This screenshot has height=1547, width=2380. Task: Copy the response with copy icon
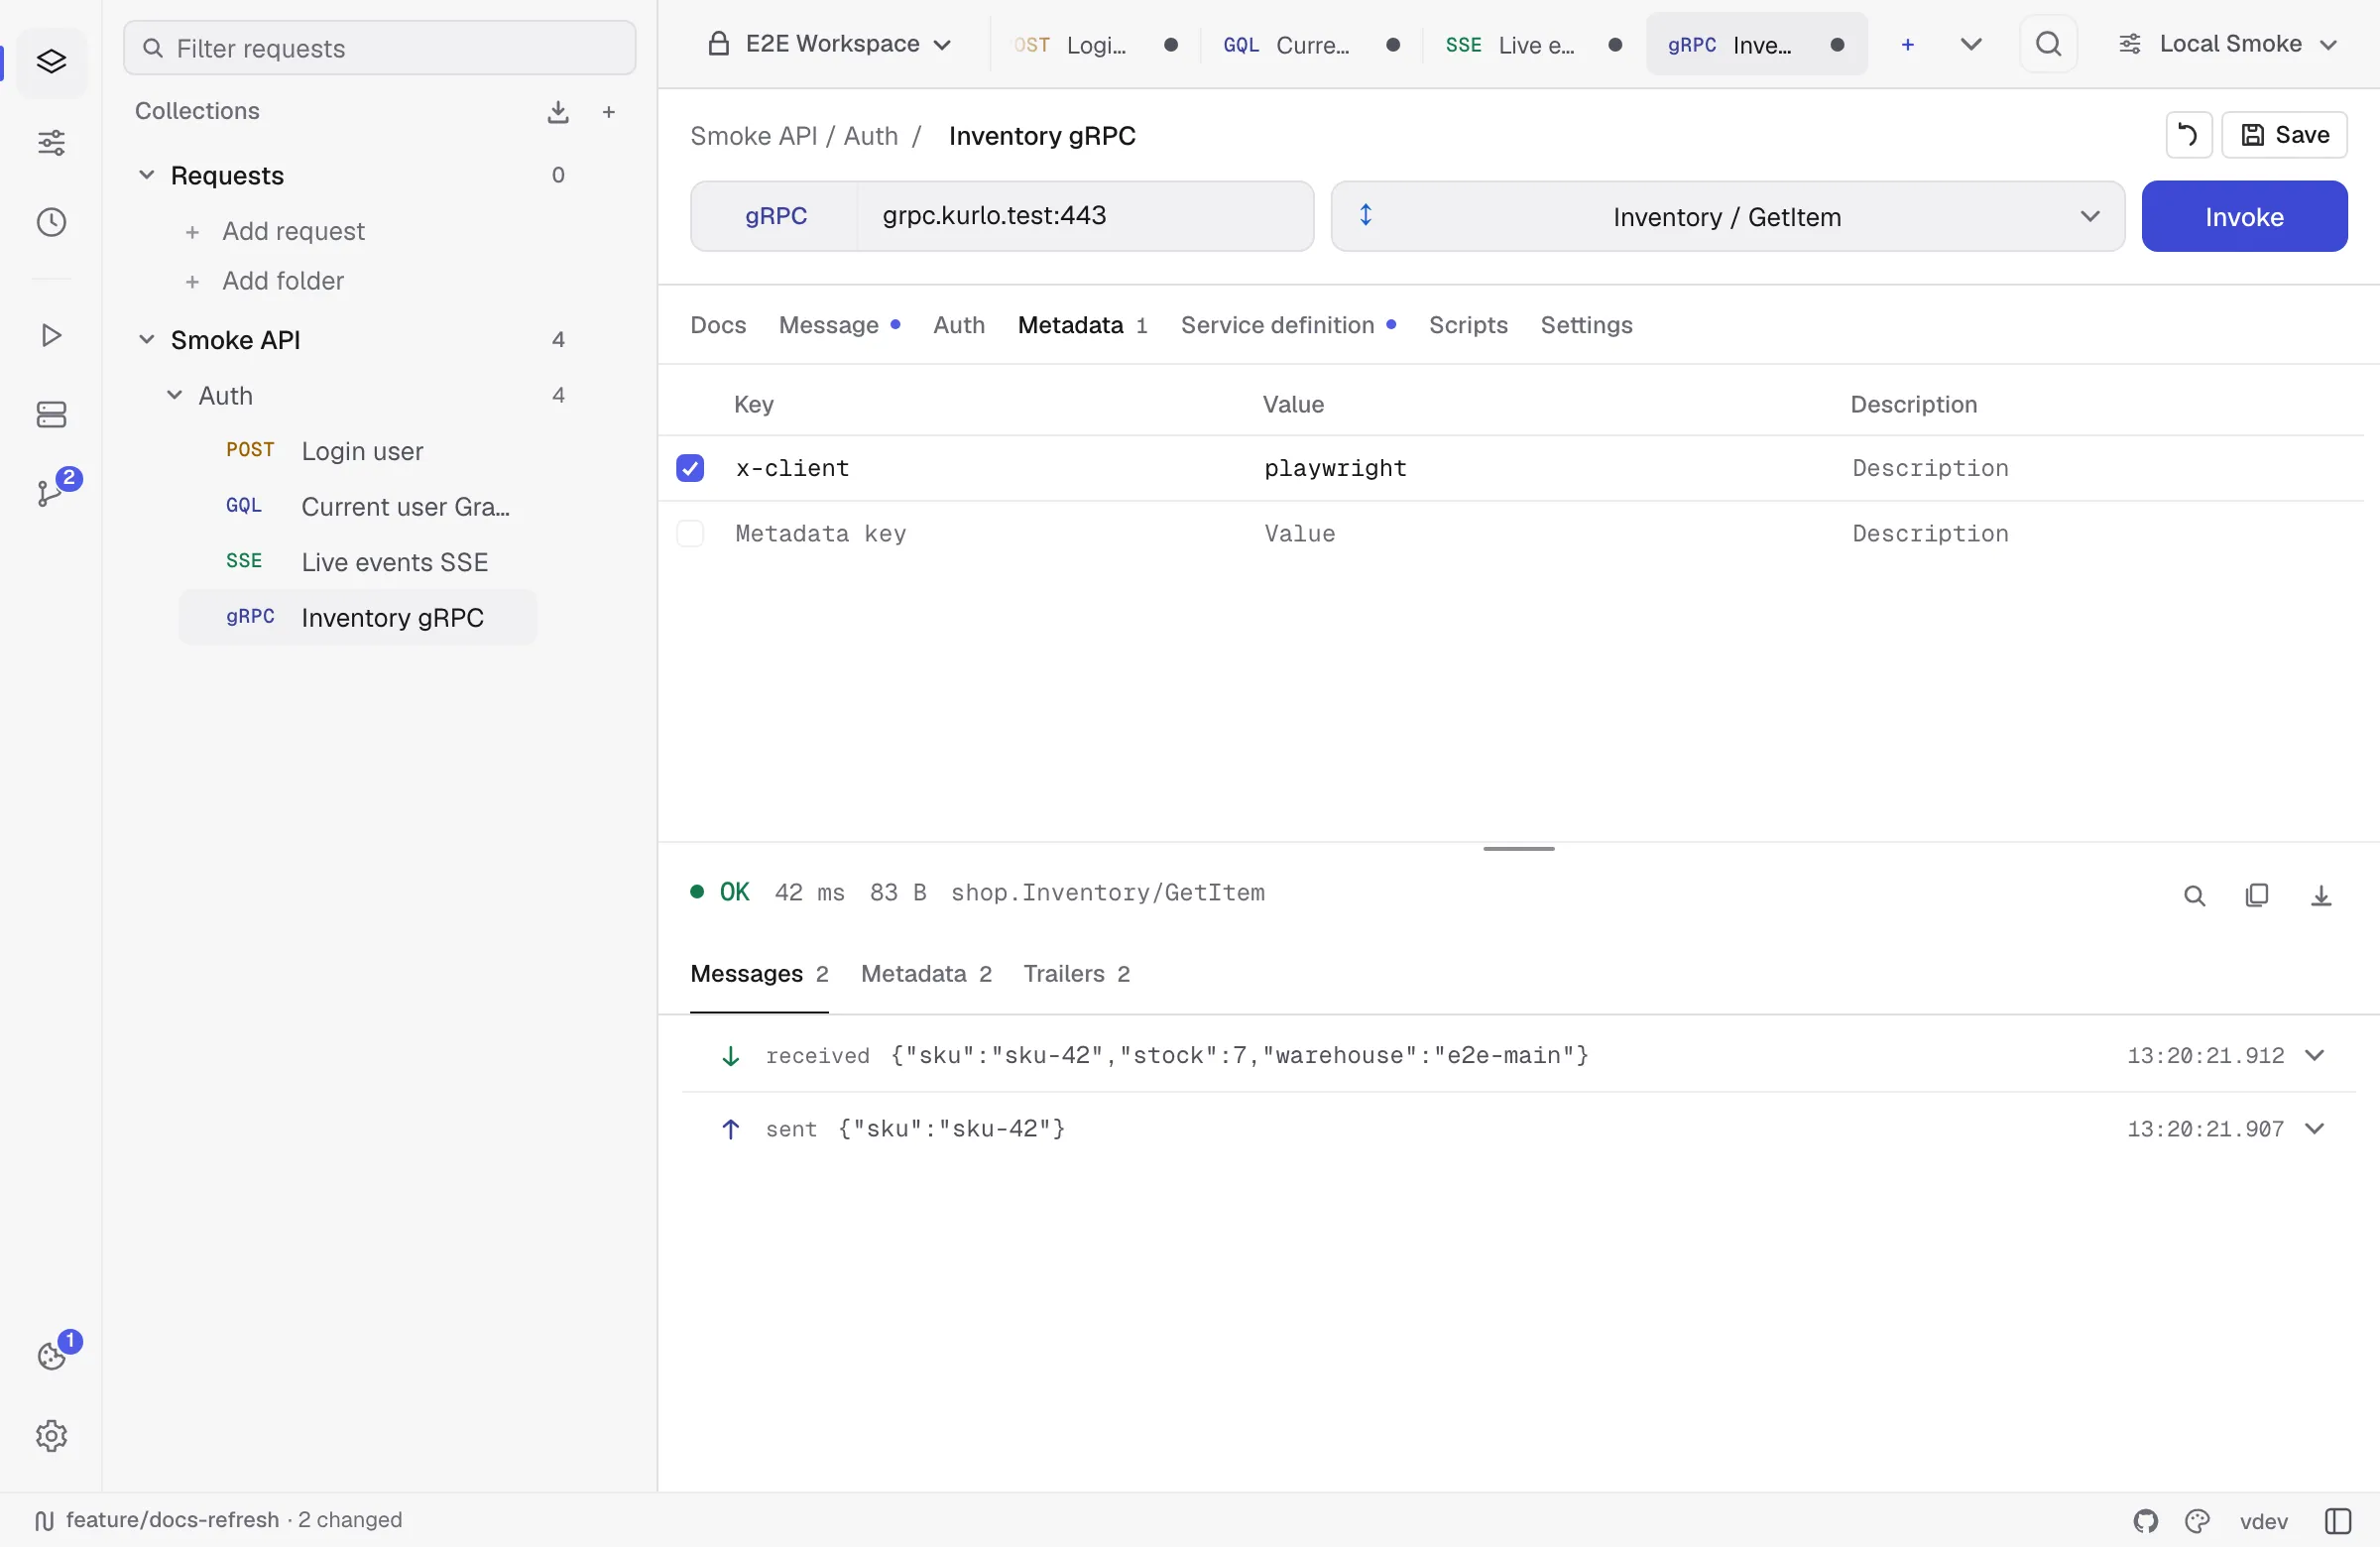pos(2257,896)
